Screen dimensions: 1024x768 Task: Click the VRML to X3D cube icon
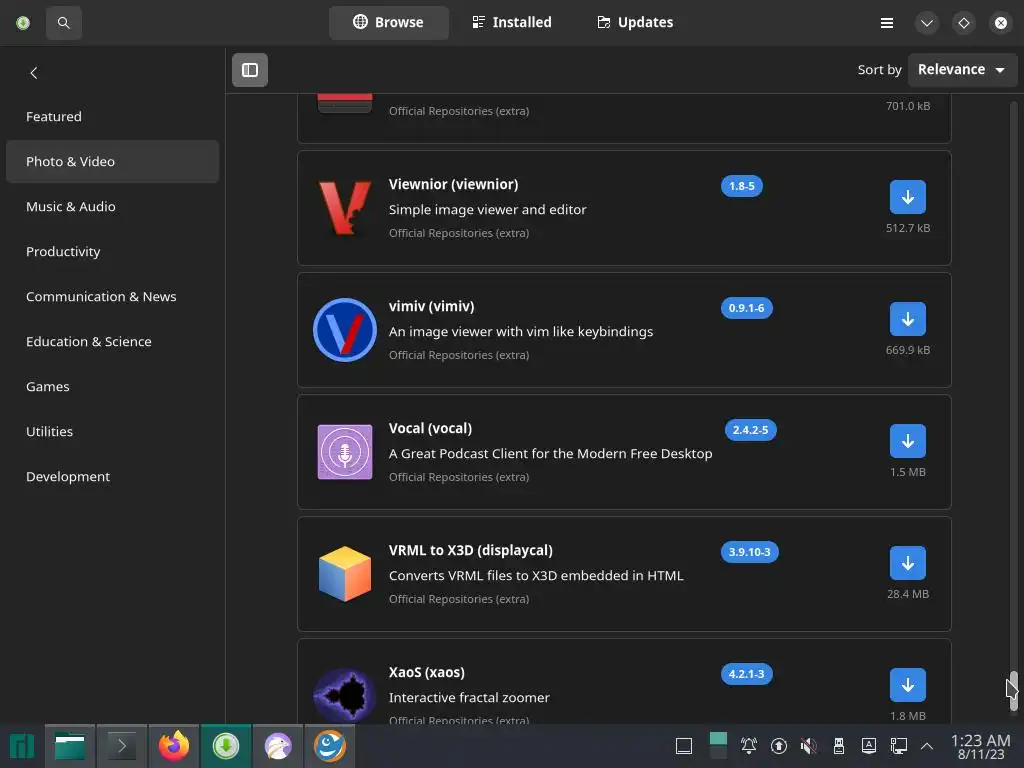coord(345,574)
